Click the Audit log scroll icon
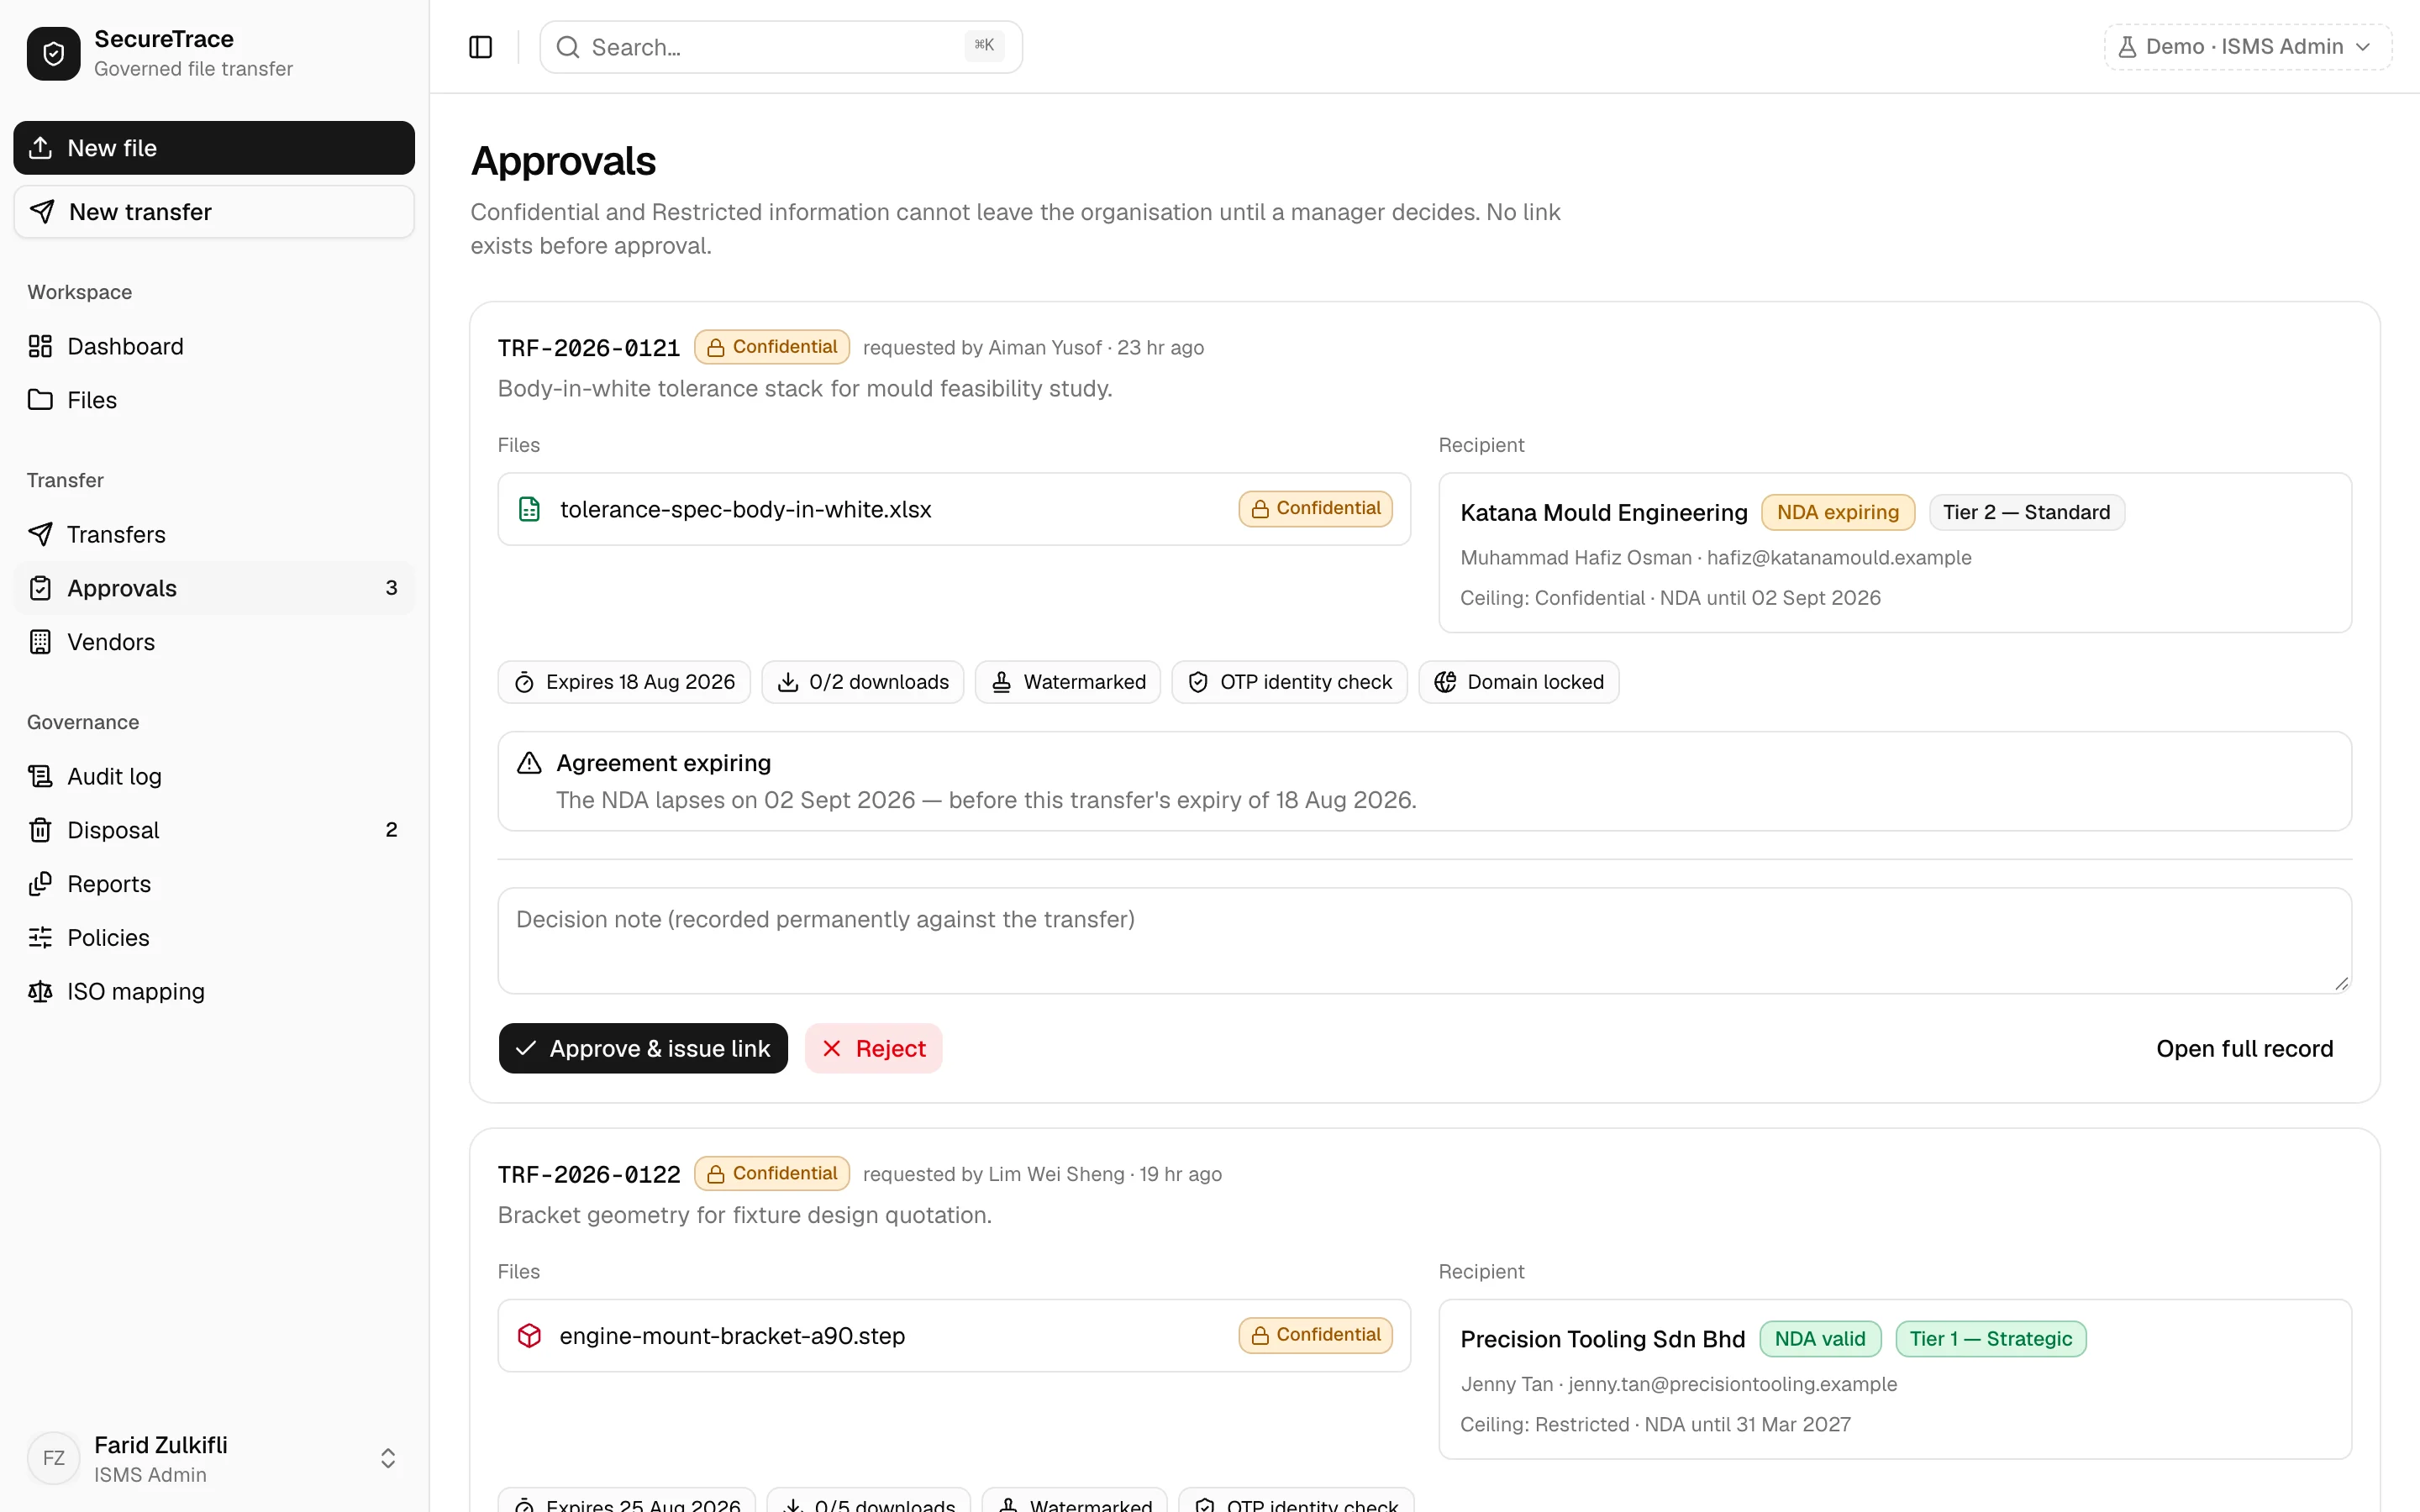 tap(40, 776)
